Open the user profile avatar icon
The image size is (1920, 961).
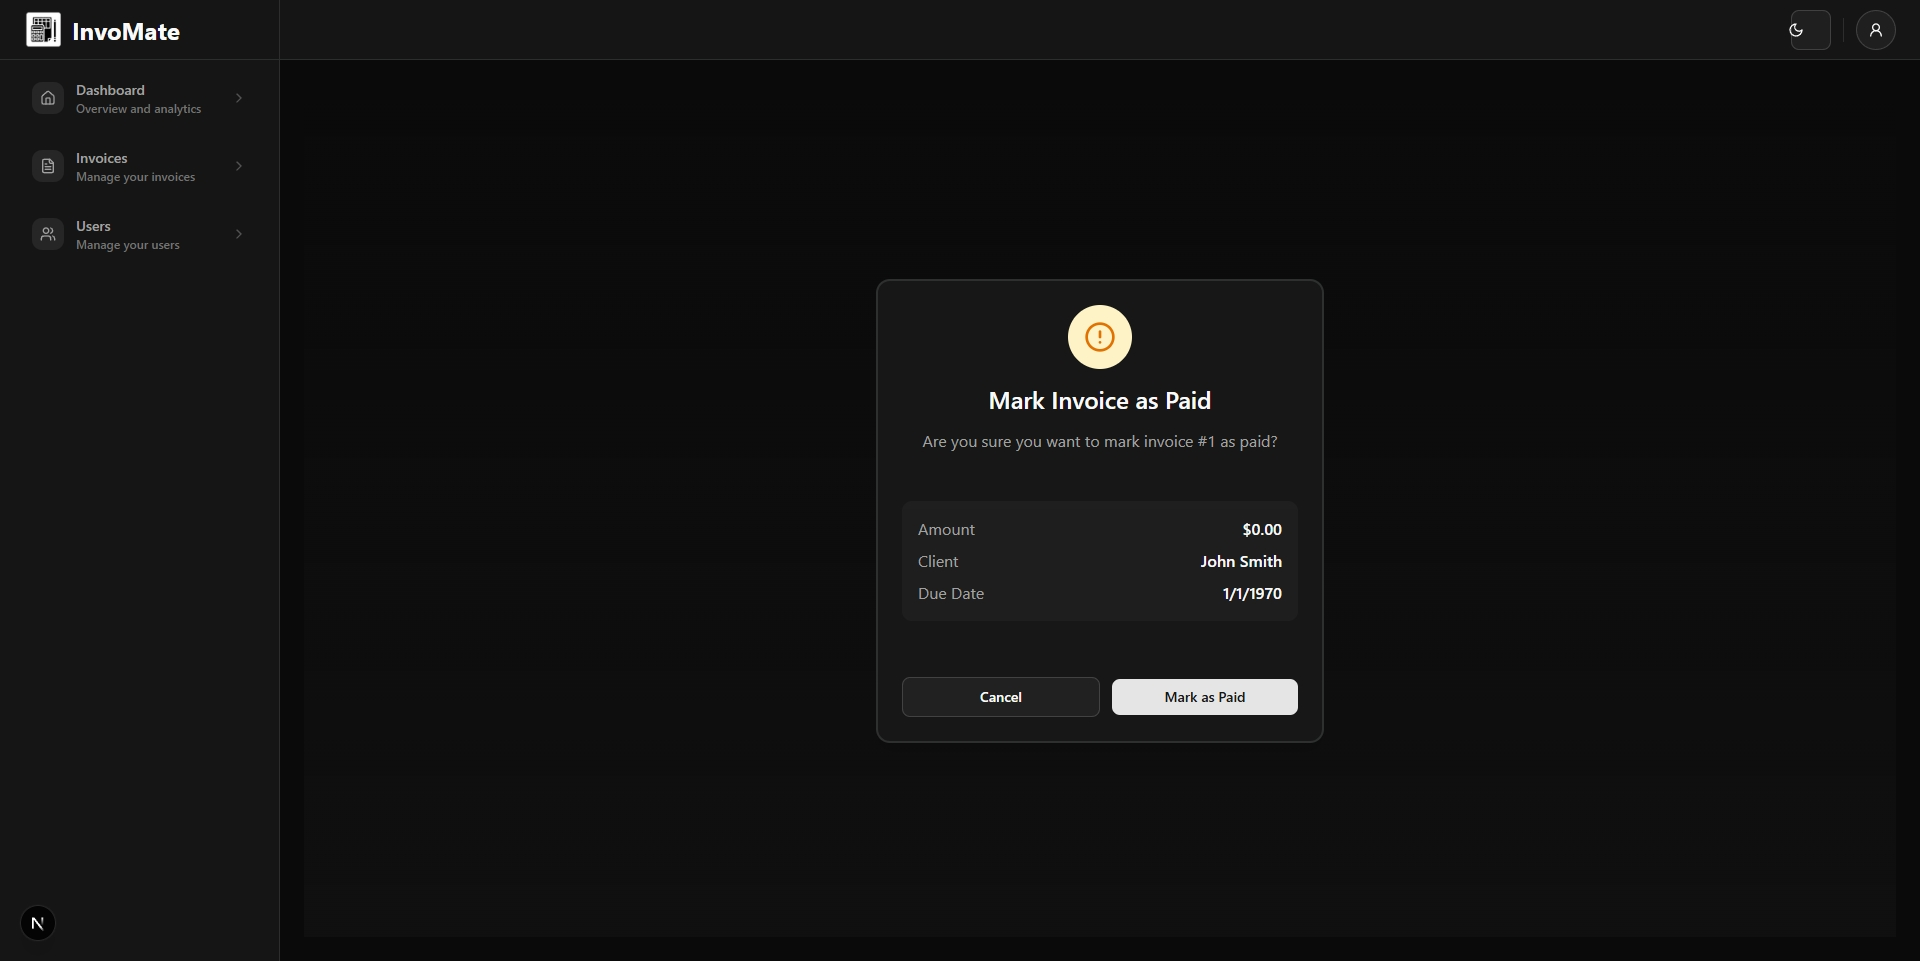1875,30
